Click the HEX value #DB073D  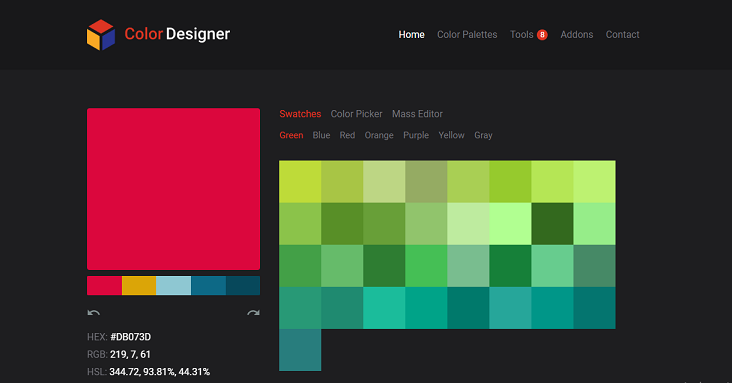(x=130, y=337)
